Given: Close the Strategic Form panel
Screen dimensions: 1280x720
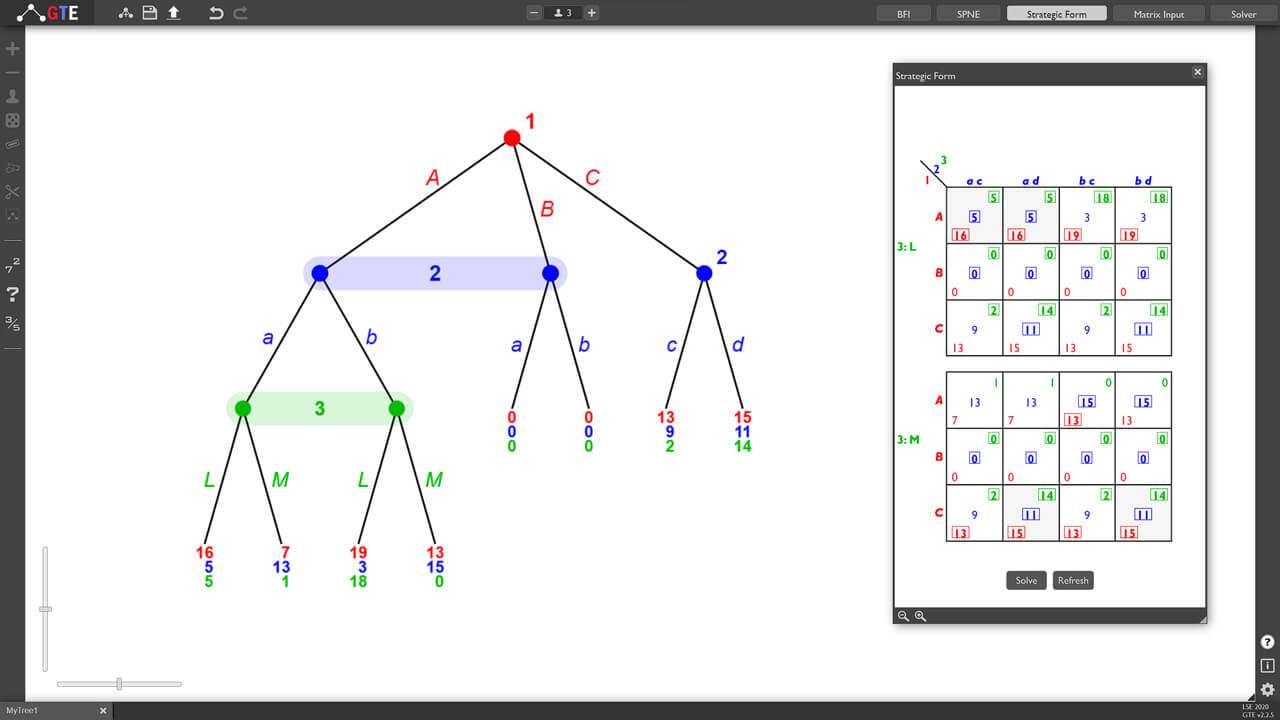Looking at the screenshot, I should 1197,72.
